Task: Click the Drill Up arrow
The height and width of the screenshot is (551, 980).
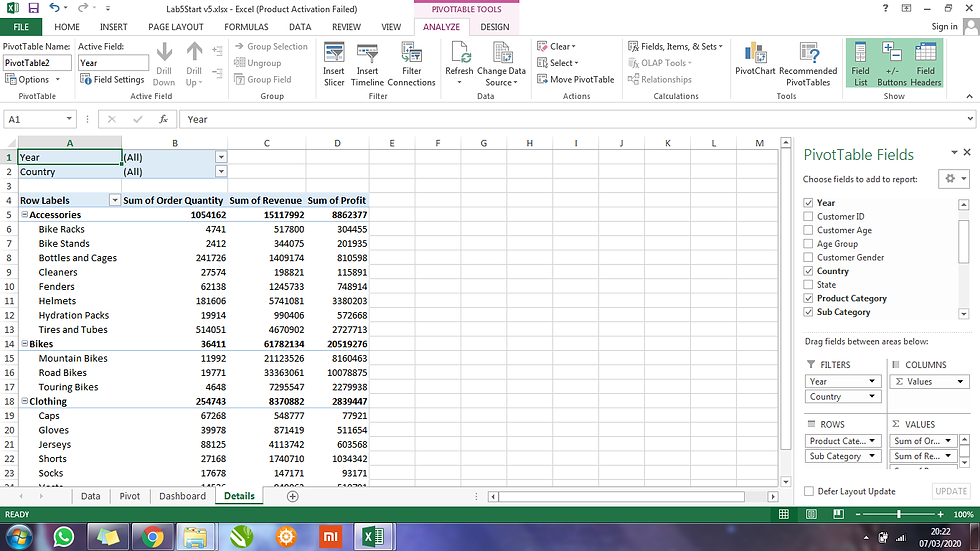Action: pos(194,52)
